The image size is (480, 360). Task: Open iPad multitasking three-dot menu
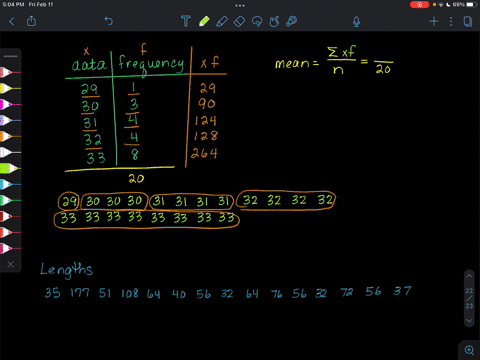pyautogui.click(x=240, y=5)
